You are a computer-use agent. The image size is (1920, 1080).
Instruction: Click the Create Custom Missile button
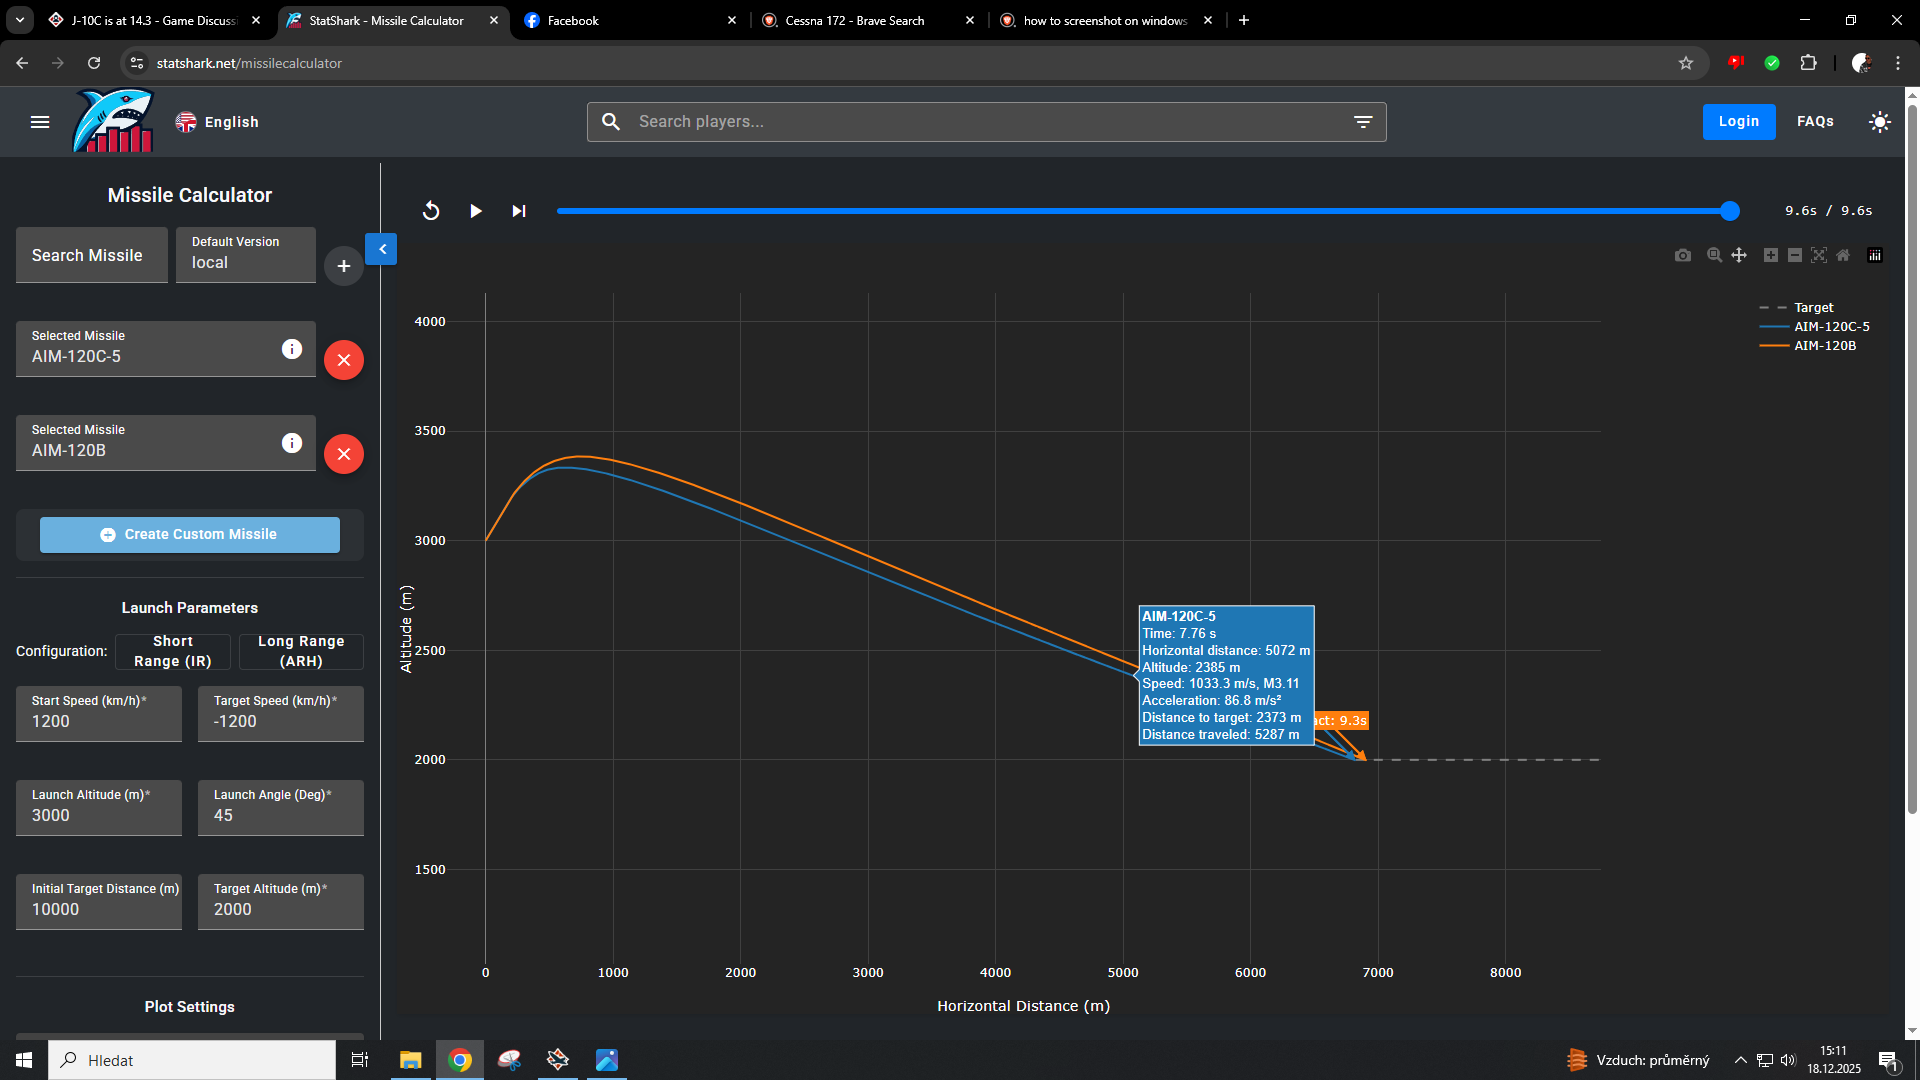[190, 535]
